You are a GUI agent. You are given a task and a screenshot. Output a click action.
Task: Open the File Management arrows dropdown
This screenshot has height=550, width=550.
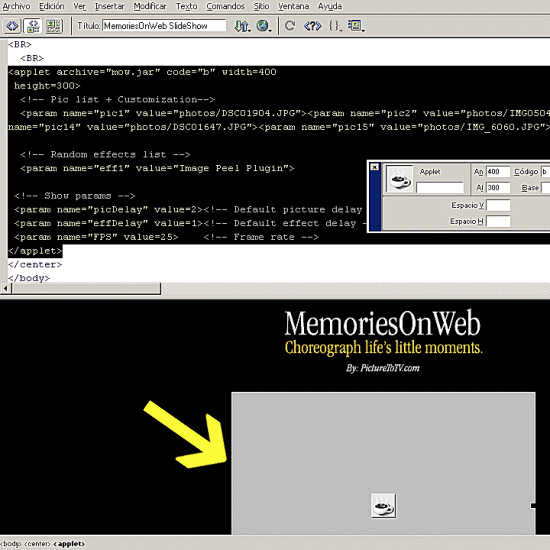pyautogui.click(x=242, y=26)
